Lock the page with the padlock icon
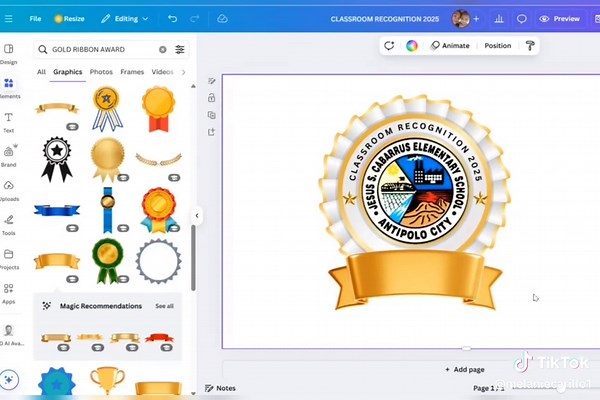This screenshot has width=600, height=400. click(x=212, y=98)
